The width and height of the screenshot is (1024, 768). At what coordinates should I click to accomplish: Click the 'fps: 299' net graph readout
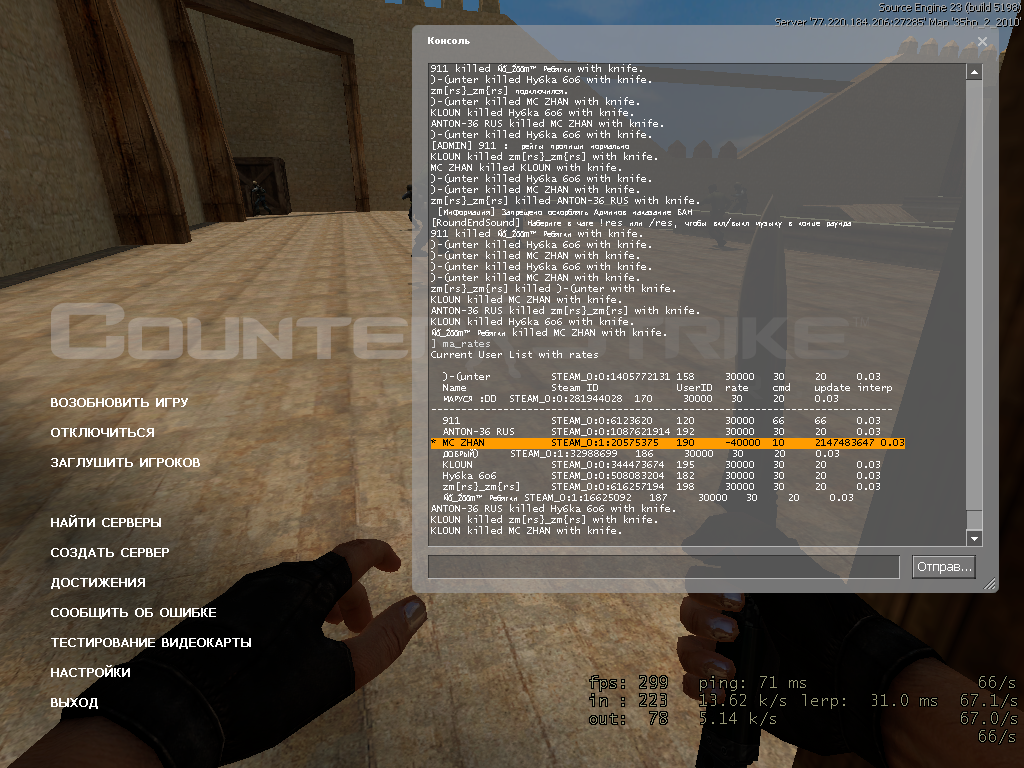tap(628, 683)
